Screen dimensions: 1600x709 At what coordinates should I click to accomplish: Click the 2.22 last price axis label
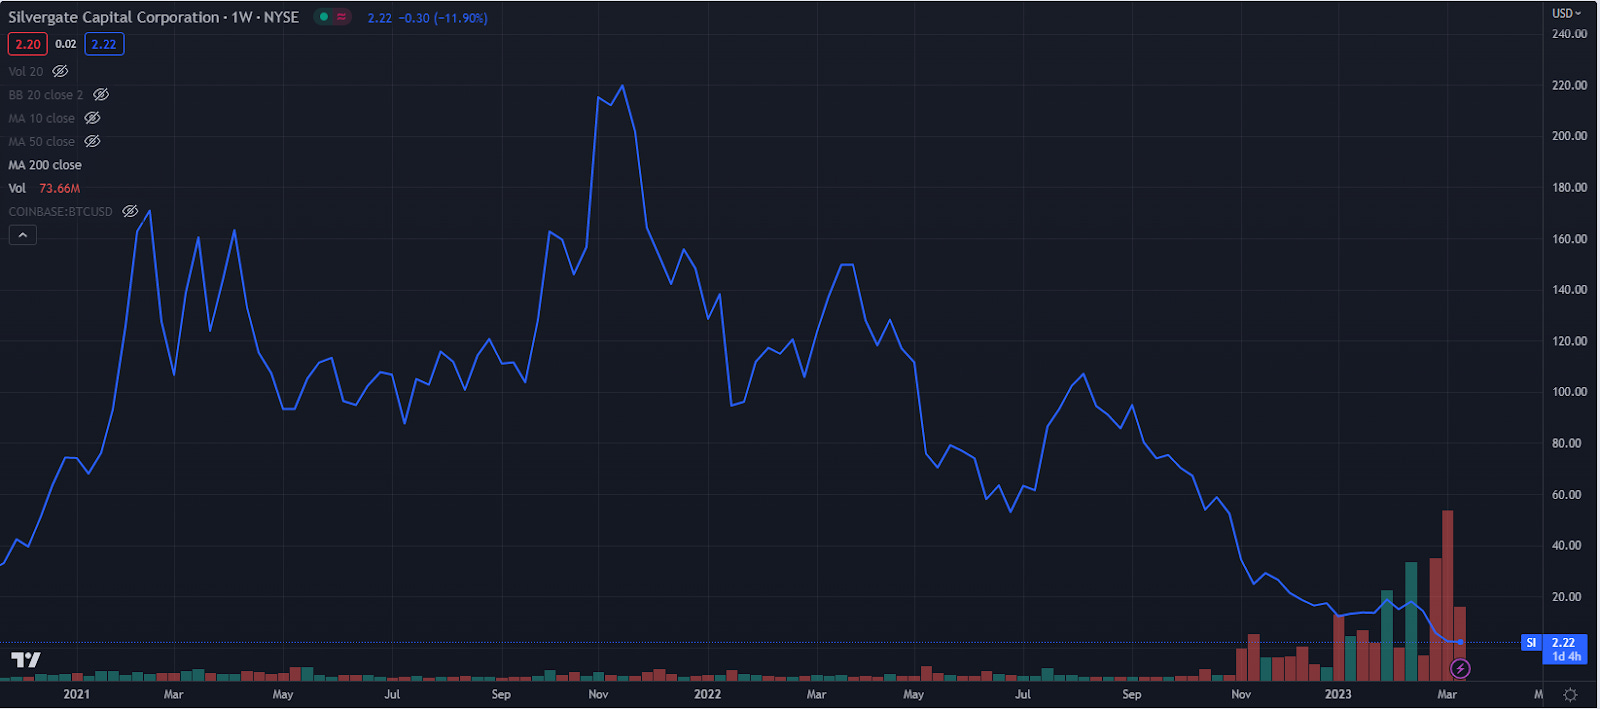pos(1563,643)
